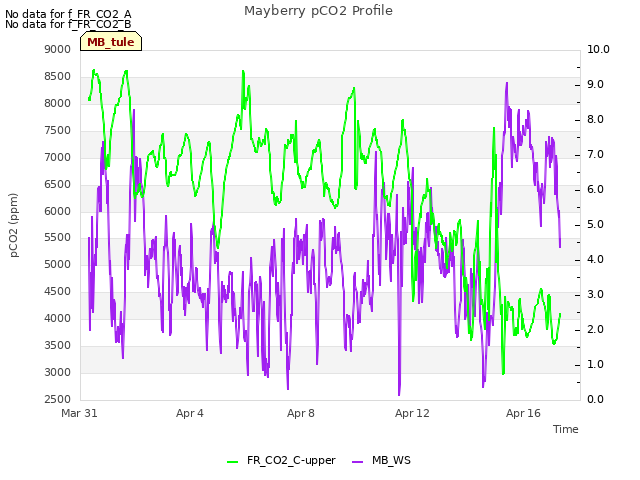This screenshot has width=640, height=480.
Task: Click the Mayberry pCO2 Profile title
Action: tap(318, 11)
